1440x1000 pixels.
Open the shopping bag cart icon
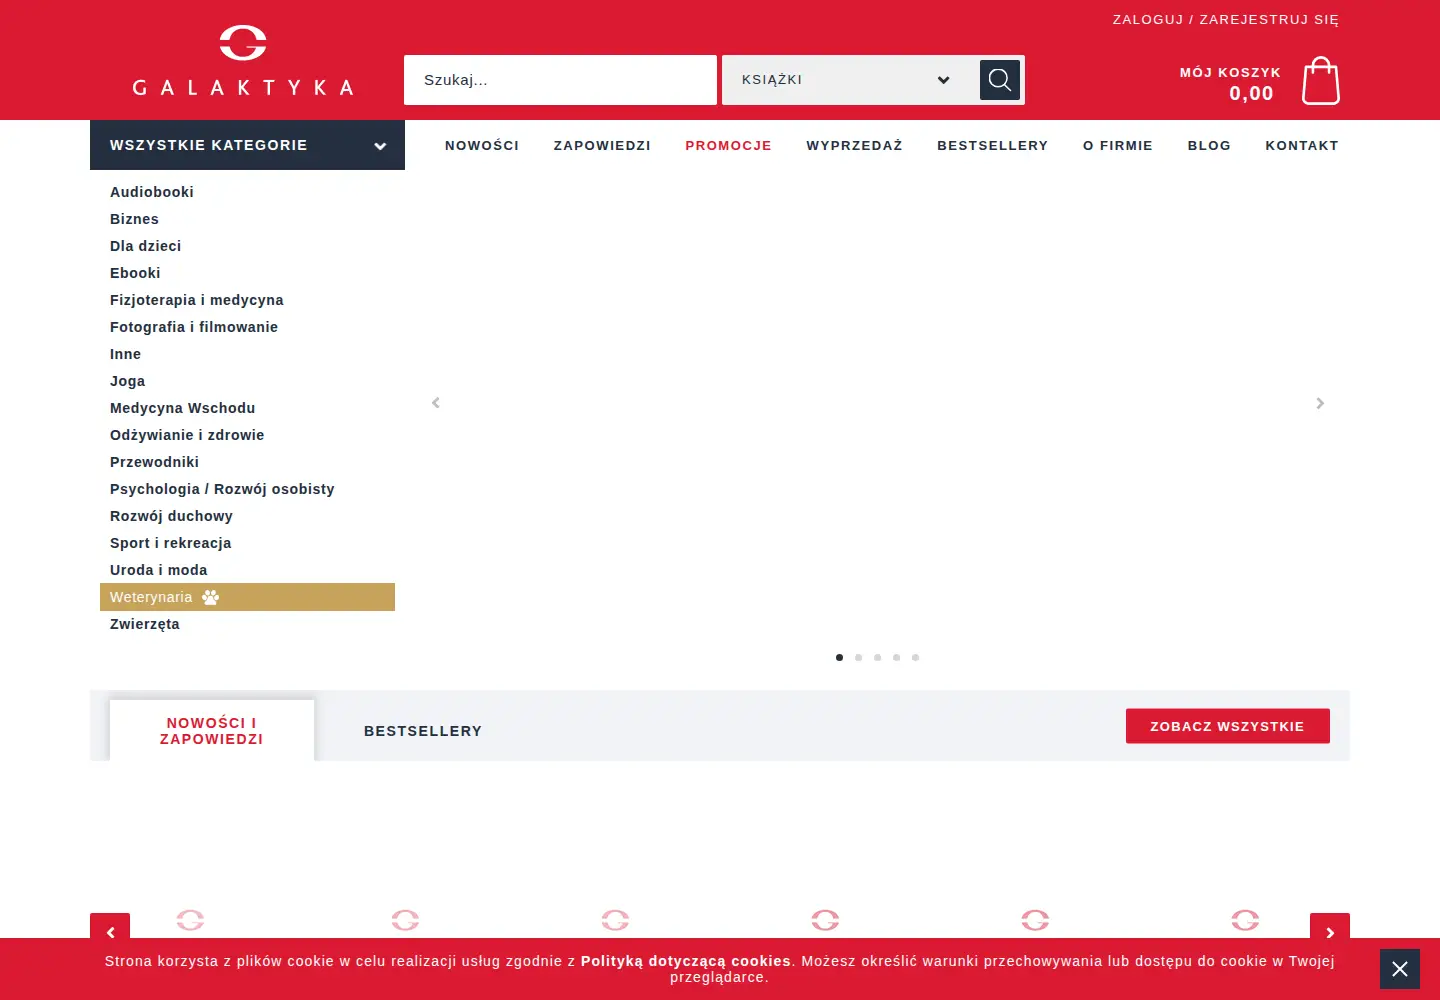pyautogui.click(x=1320, y=80)
